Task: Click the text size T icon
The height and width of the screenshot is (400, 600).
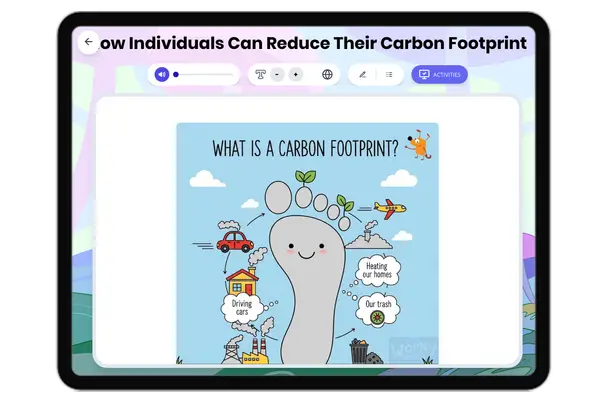Action: click(x=261, y=74)
